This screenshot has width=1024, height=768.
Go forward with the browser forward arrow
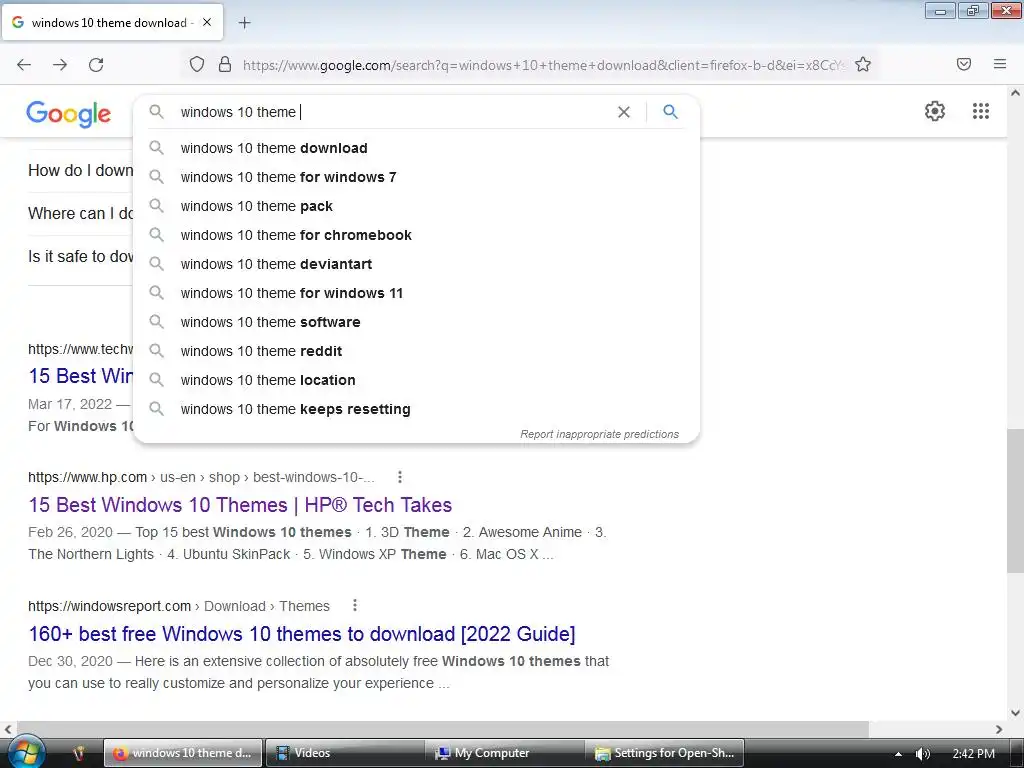60,64
